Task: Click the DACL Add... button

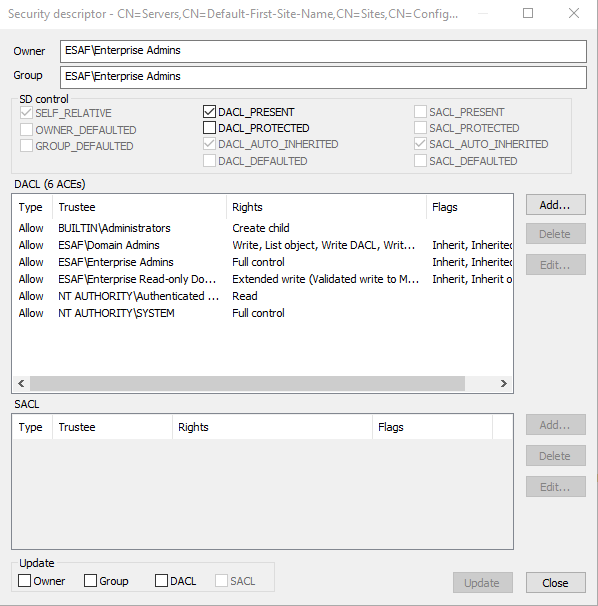Action: click(x=555, y=205)
